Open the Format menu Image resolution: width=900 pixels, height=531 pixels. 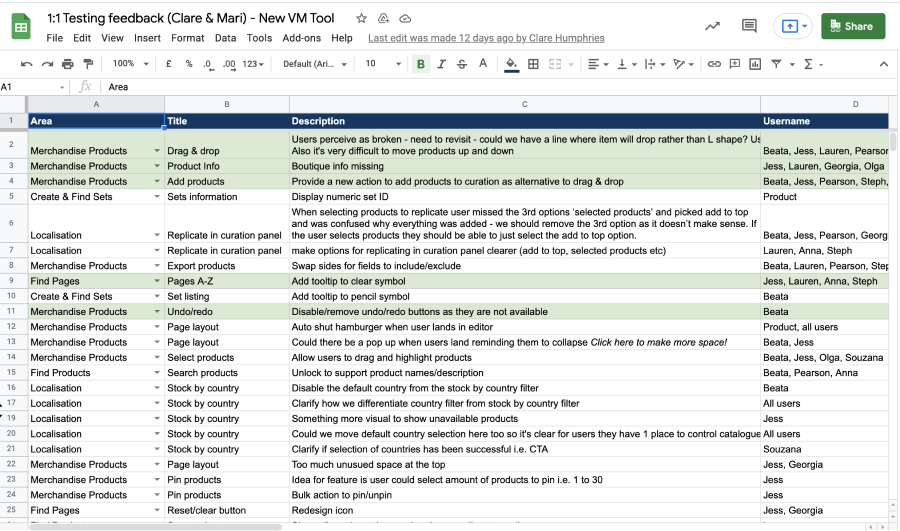tap(187, 38)
